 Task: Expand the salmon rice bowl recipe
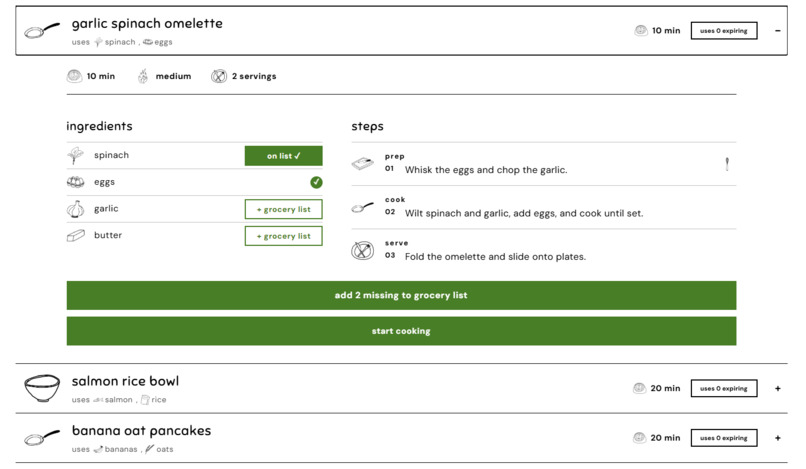(778, 389)
